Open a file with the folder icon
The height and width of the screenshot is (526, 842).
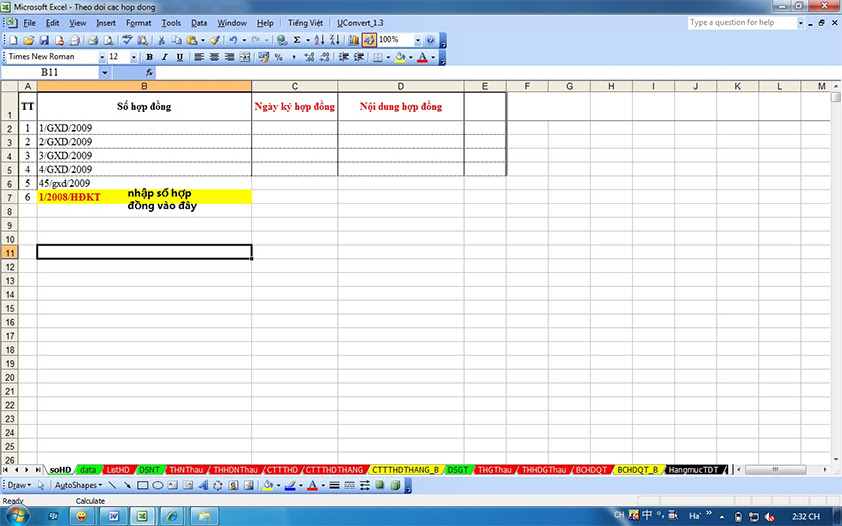pos(28,40)
